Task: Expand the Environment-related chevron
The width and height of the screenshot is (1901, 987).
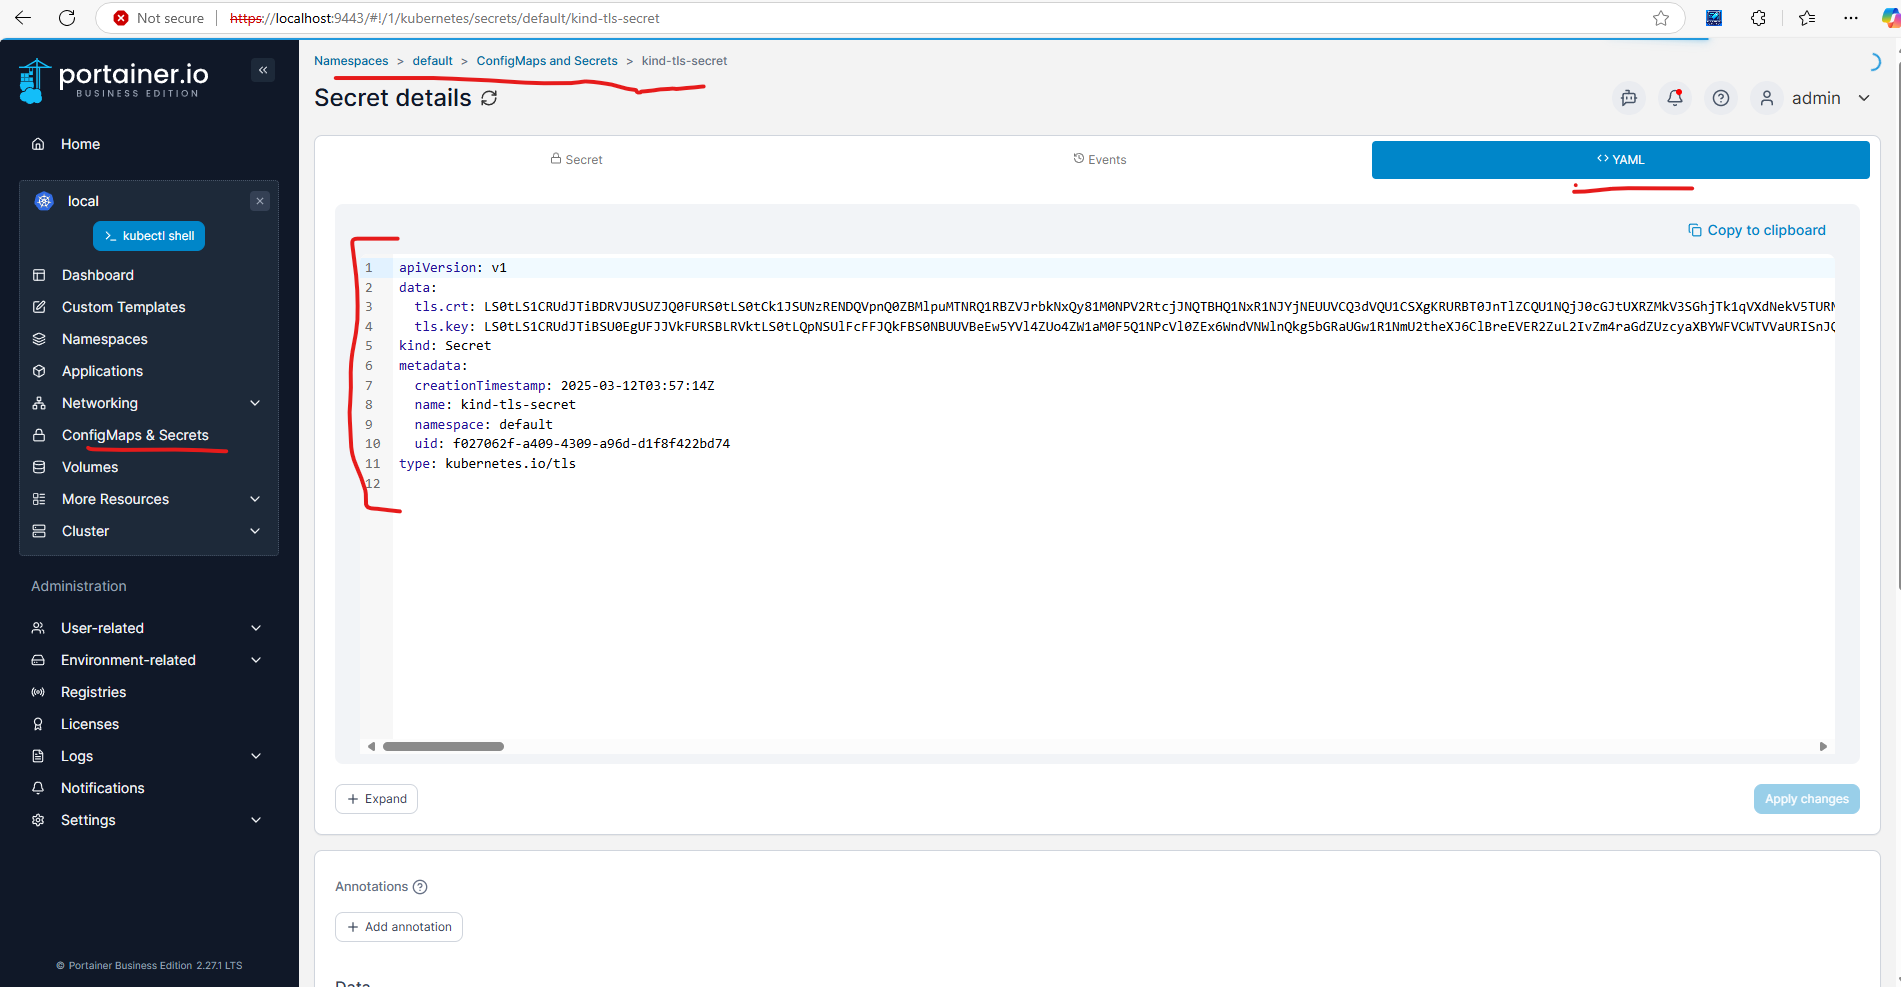Action: pos(256,660)
